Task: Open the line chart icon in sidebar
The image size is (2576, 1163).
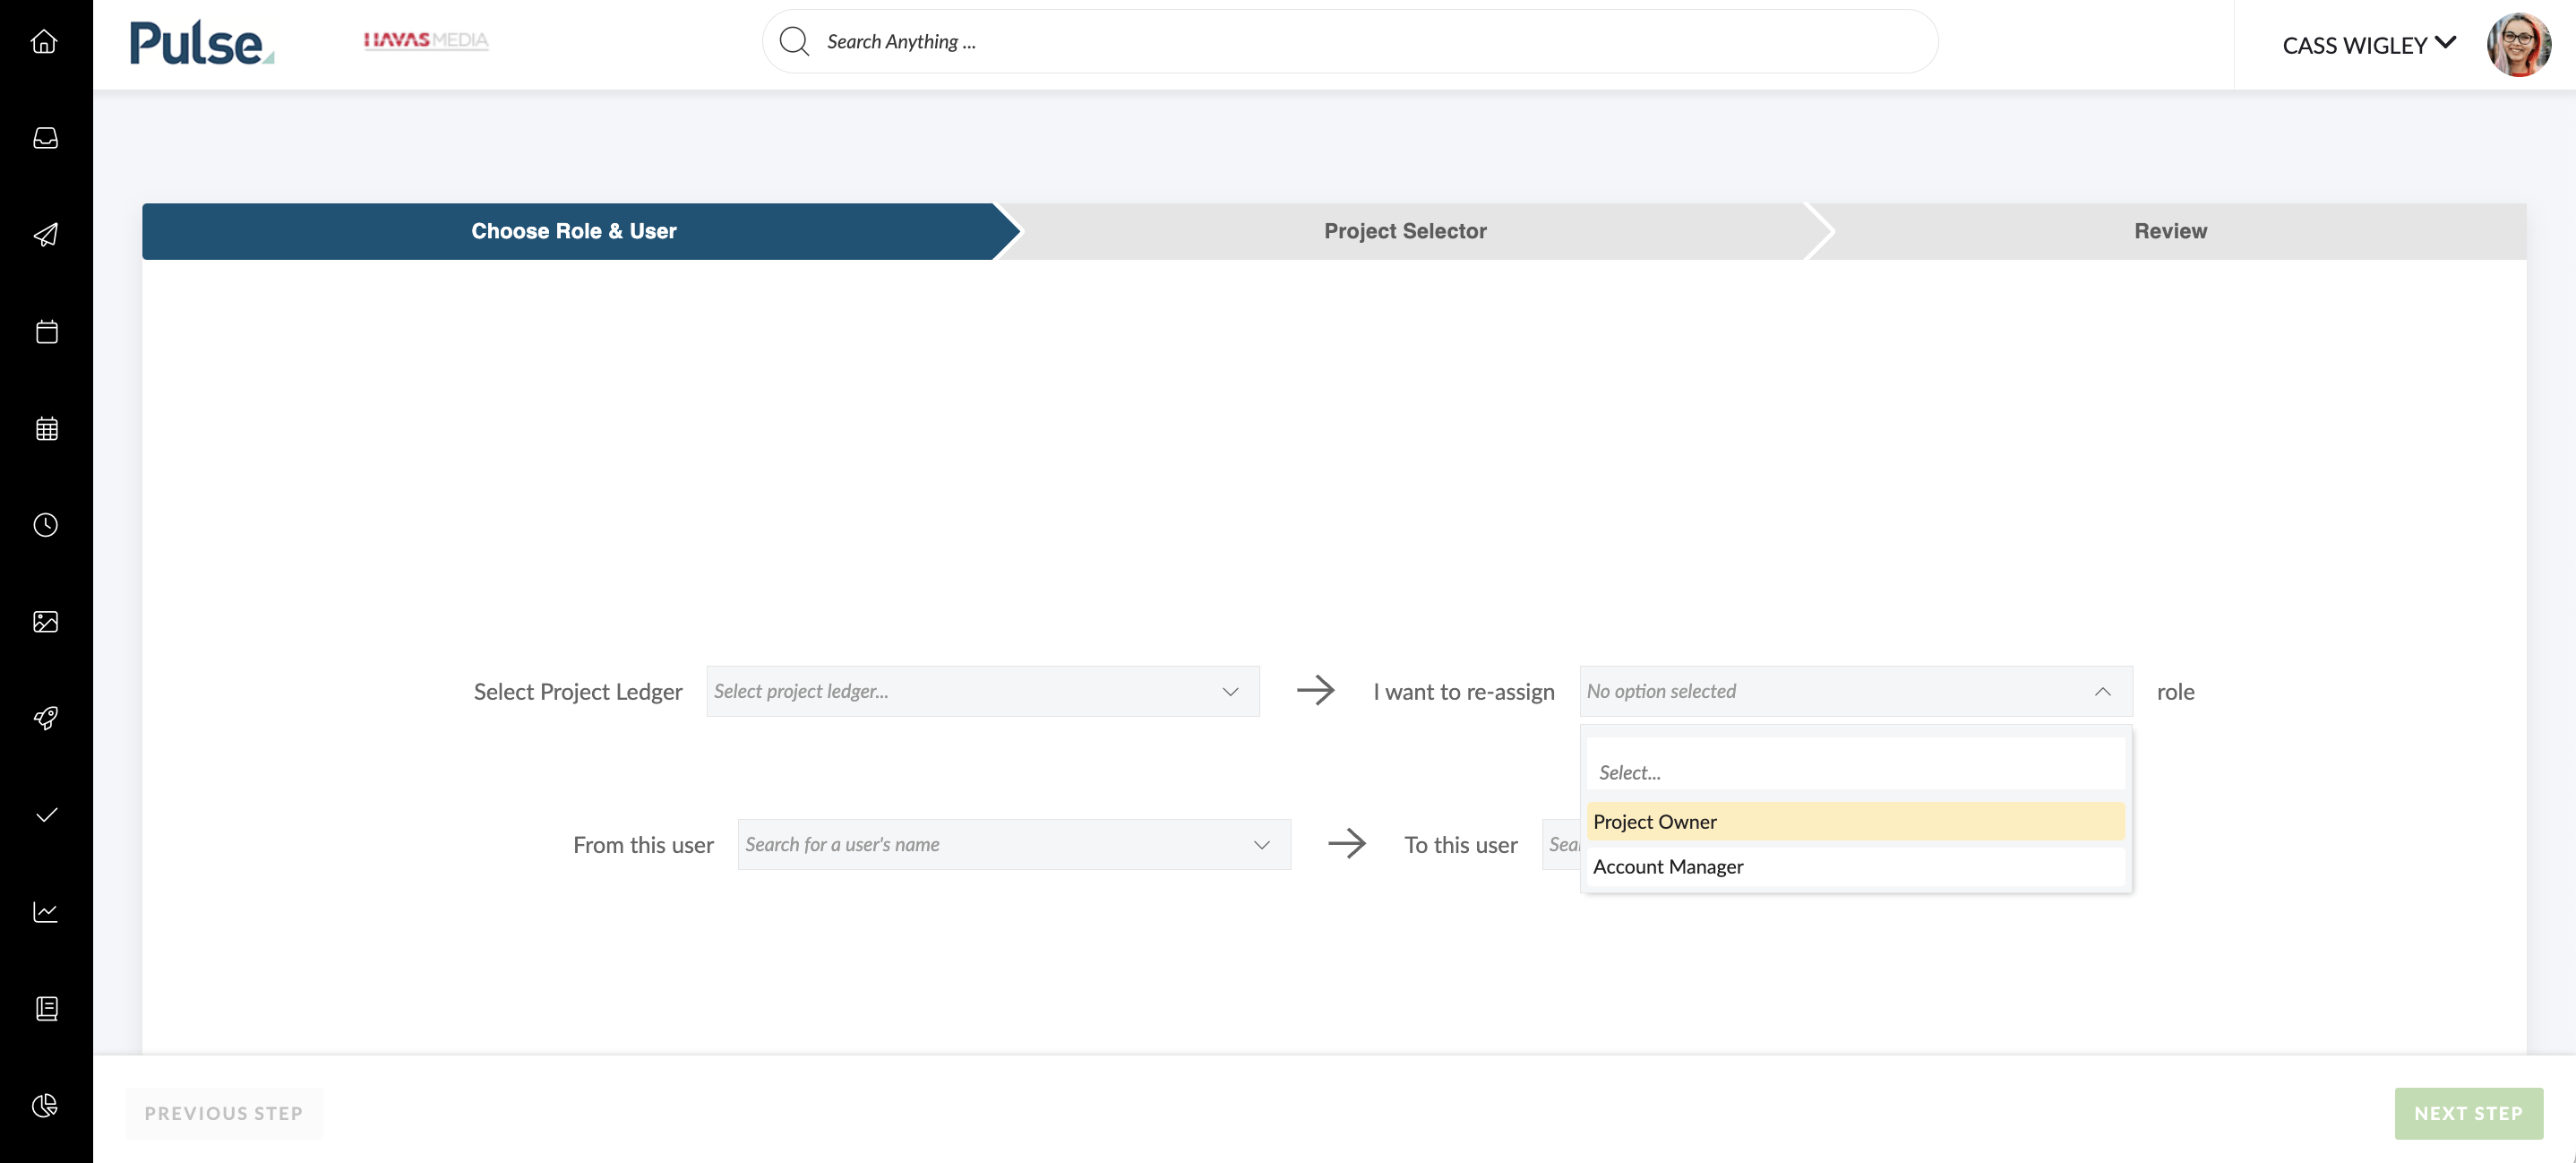Action: 45,911
